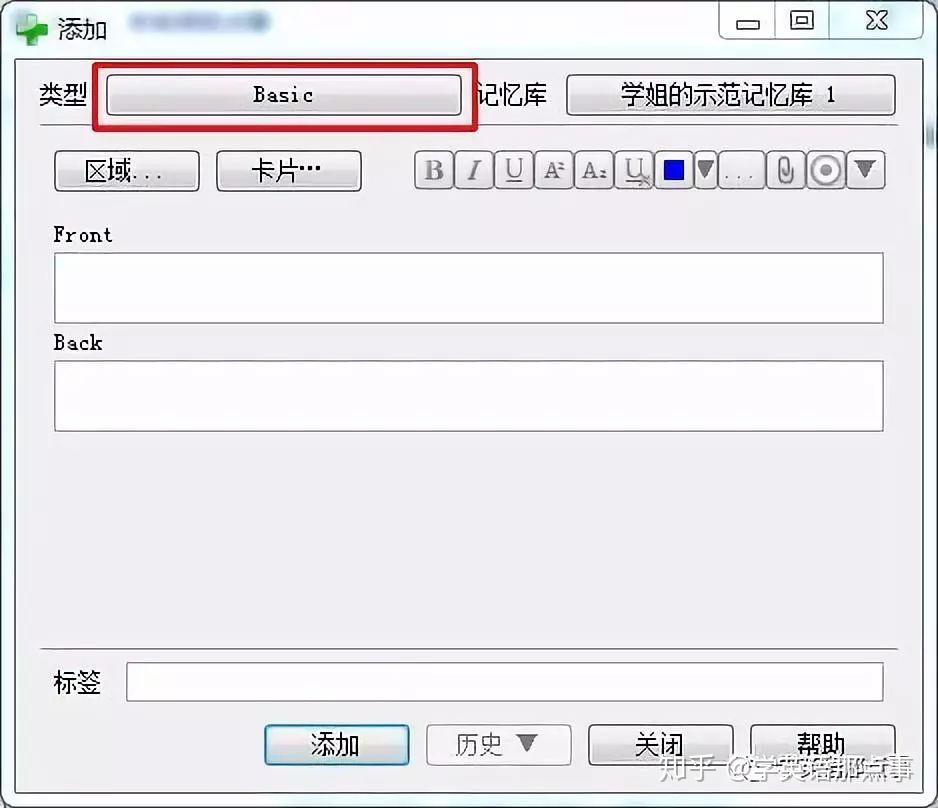Attach media file with paperclip icon

click(785, 170)
